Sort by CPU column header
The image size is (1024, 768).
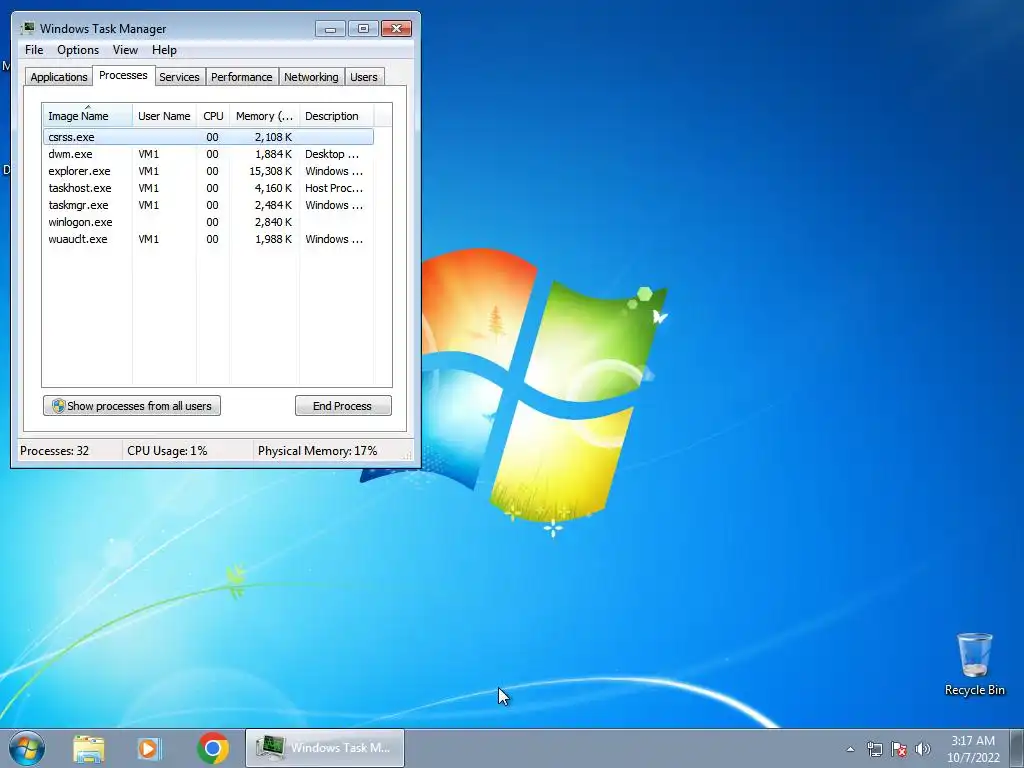point(213,116)
